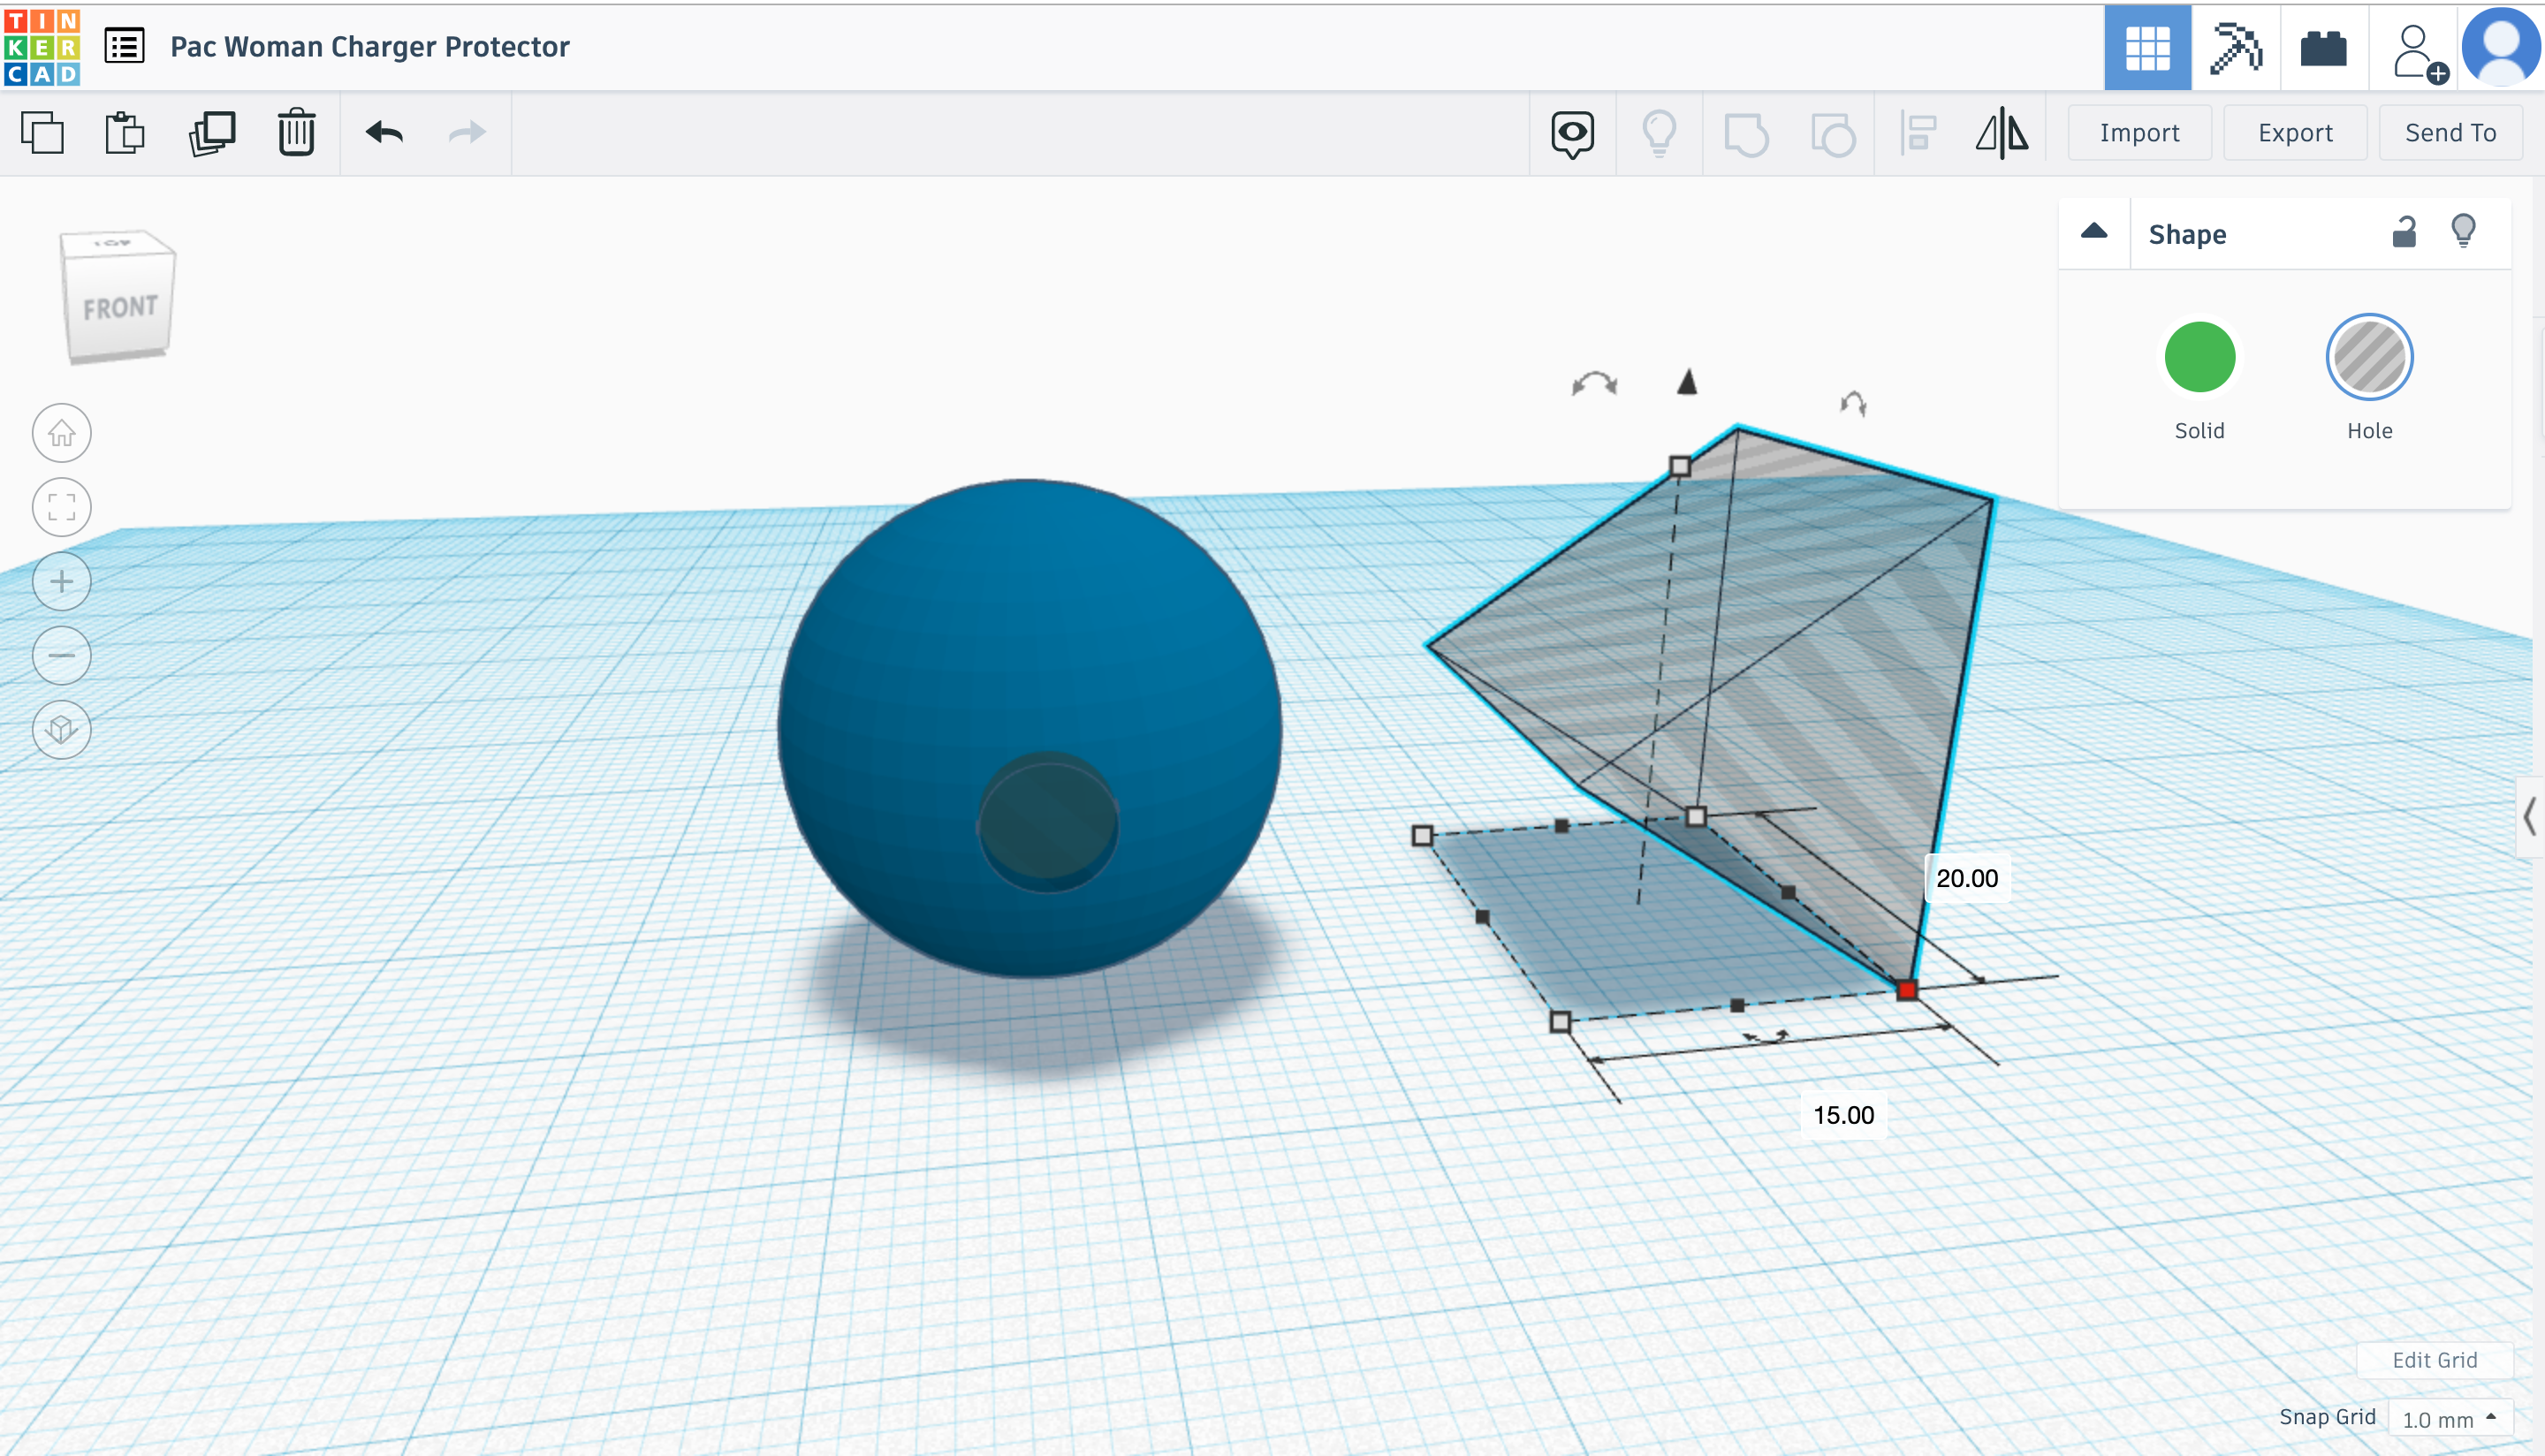This screenshot has height=1456, width=2545.
Task: Delete the selected shape with trash icon
Action: point(296,133)
